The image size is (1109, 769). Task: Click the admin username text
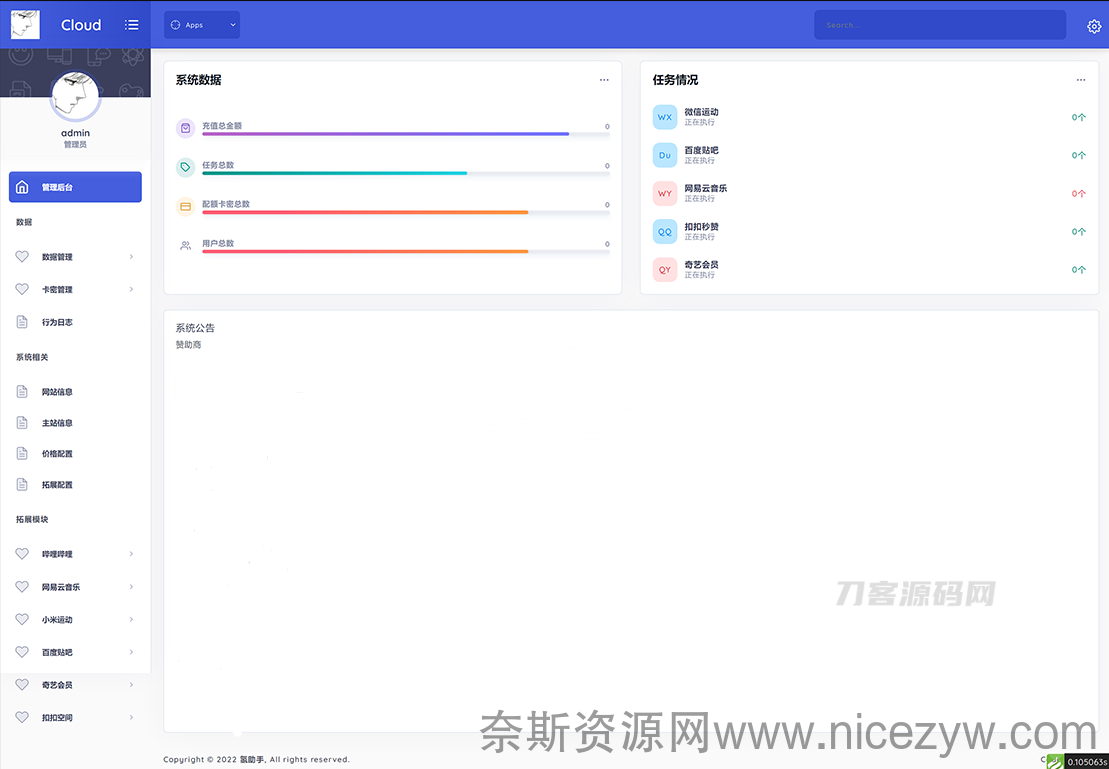pyautogui.click(x=75, y=133)
